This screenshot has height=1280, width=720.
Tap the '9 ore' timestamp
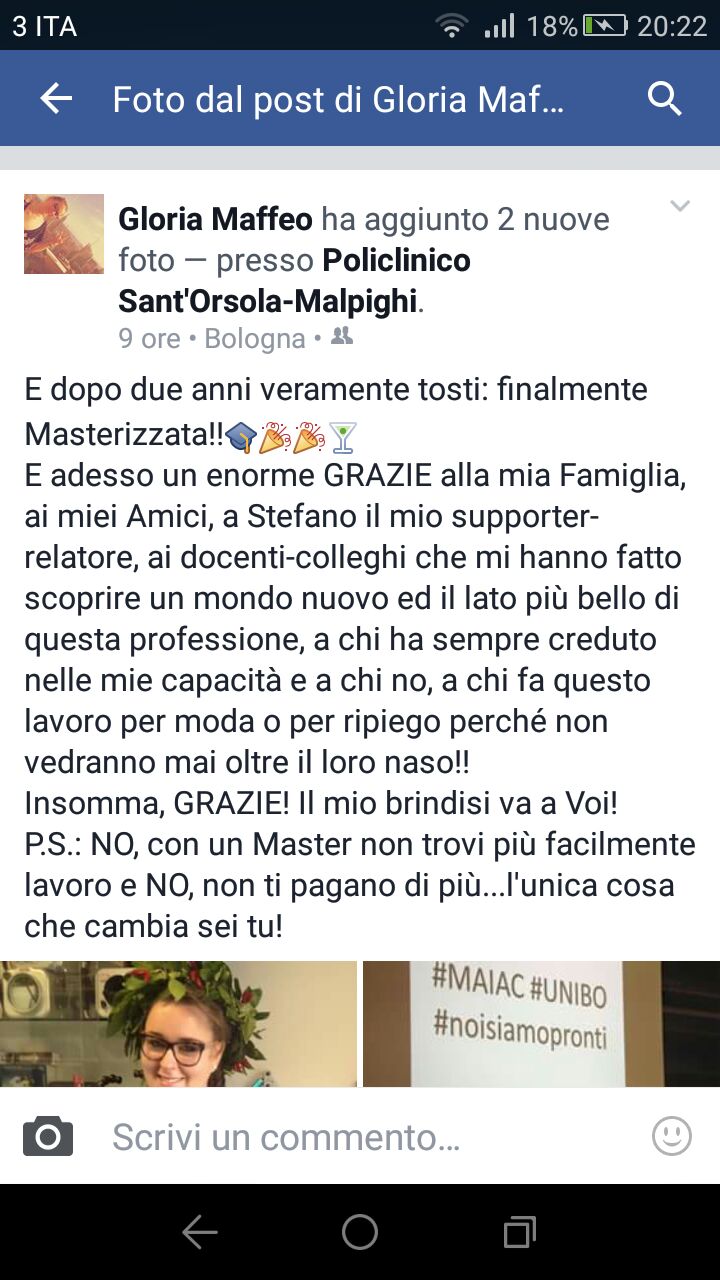(150, 339)
